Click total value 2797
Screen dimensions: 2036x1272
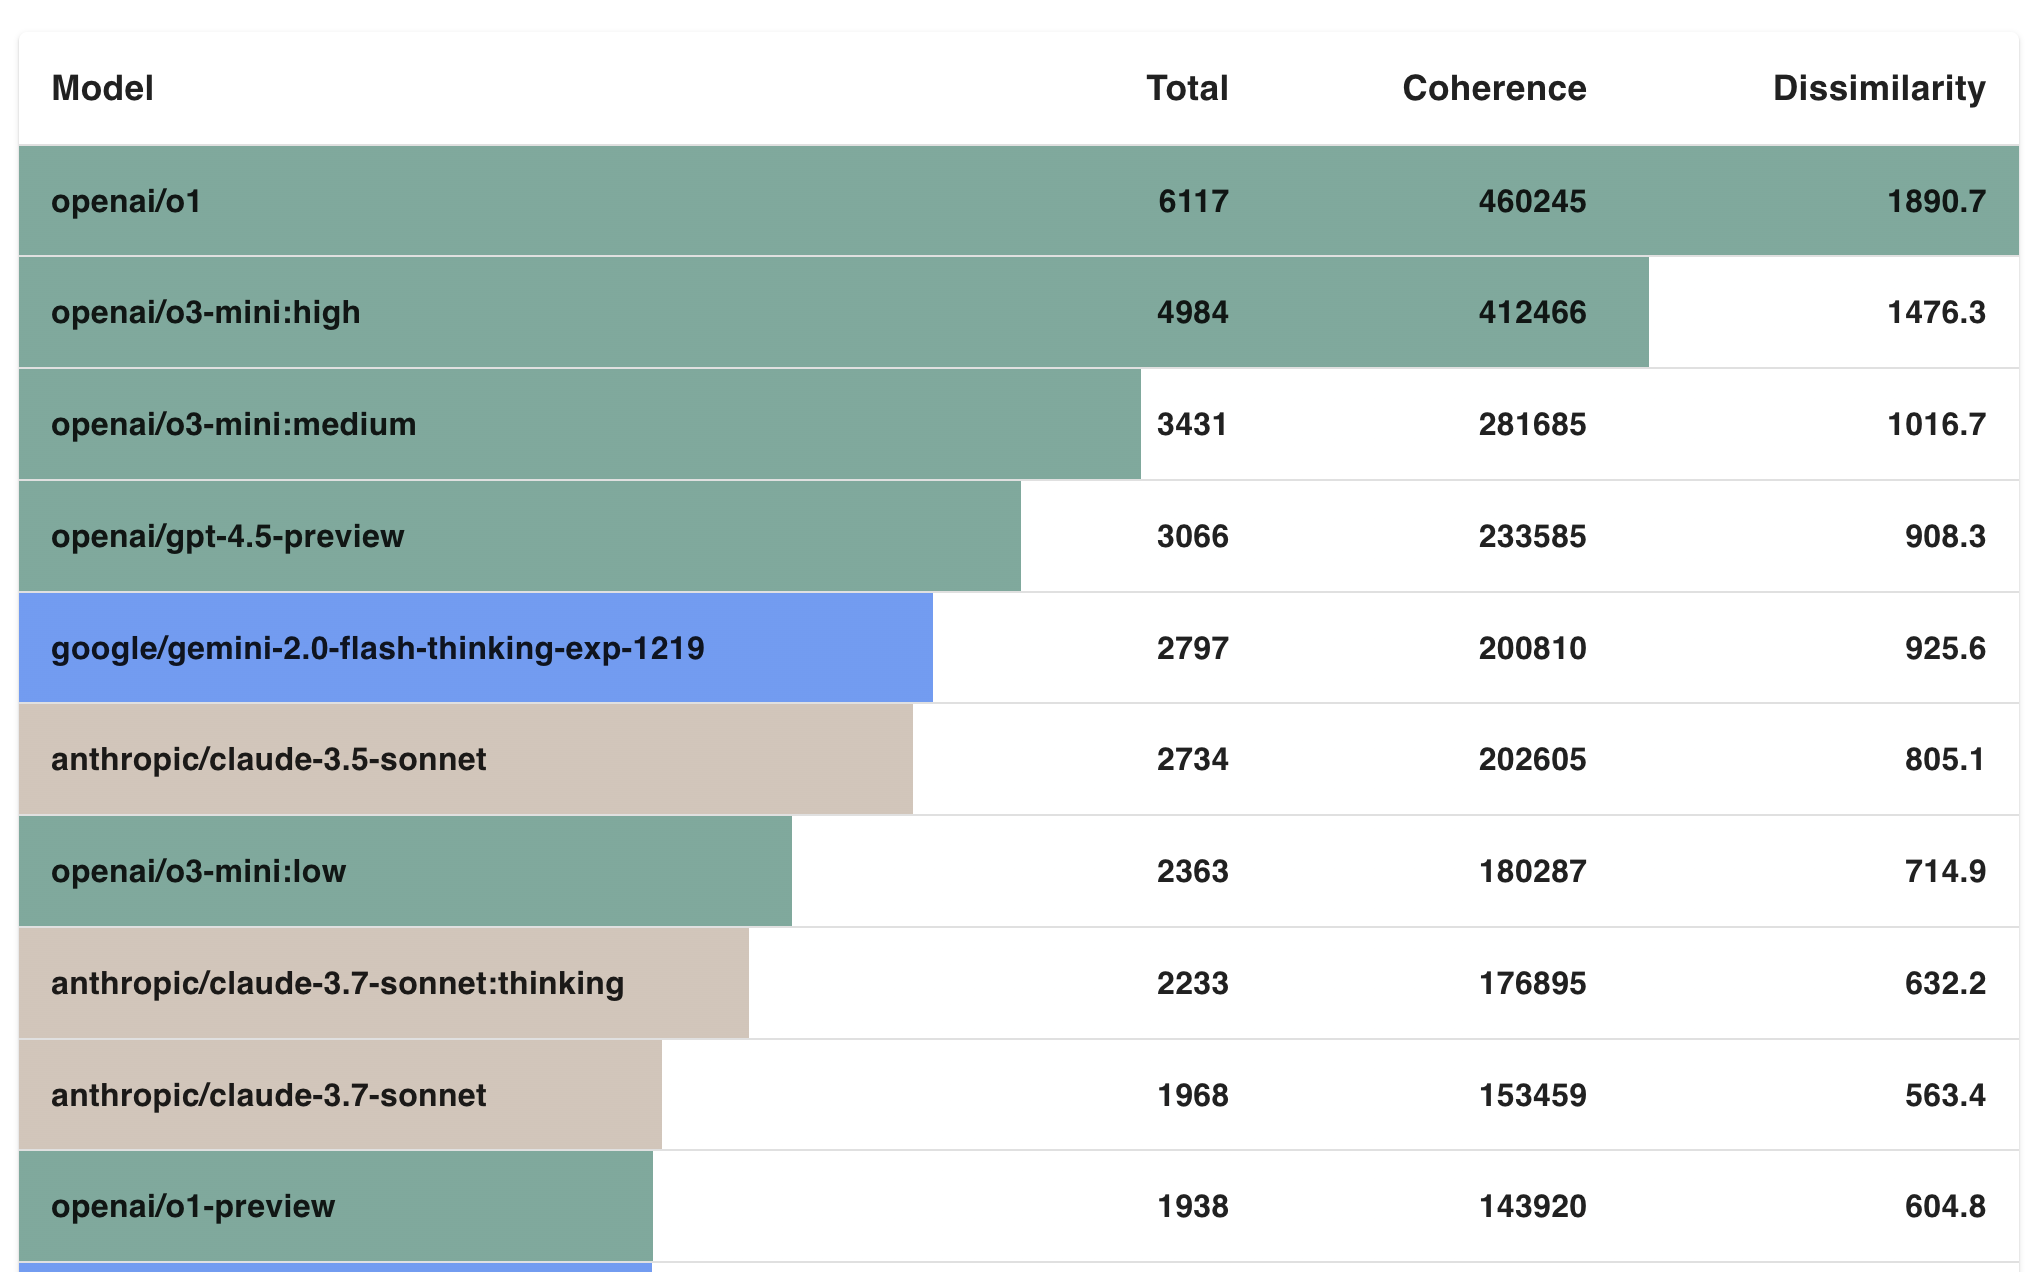[x=1193, y=648]
